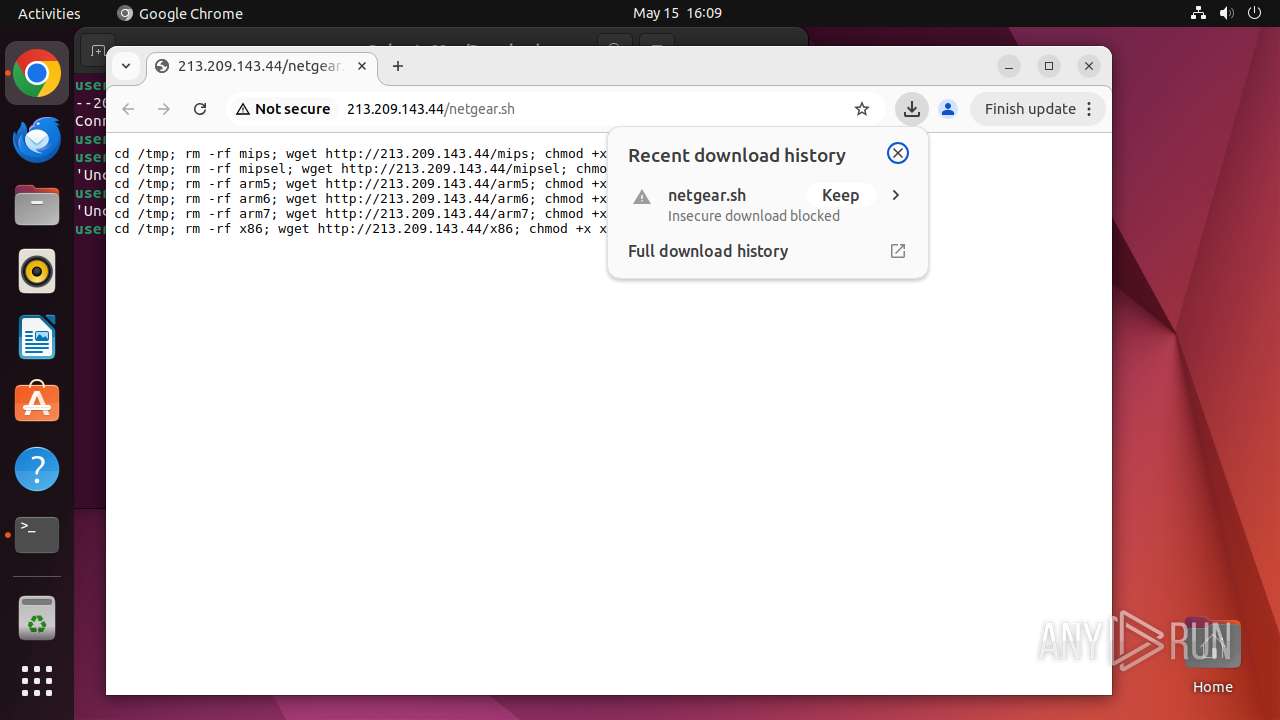This screenshot has height=720, width=1280.
Task: Click the browser forward arrow
Action: point(164,109)
